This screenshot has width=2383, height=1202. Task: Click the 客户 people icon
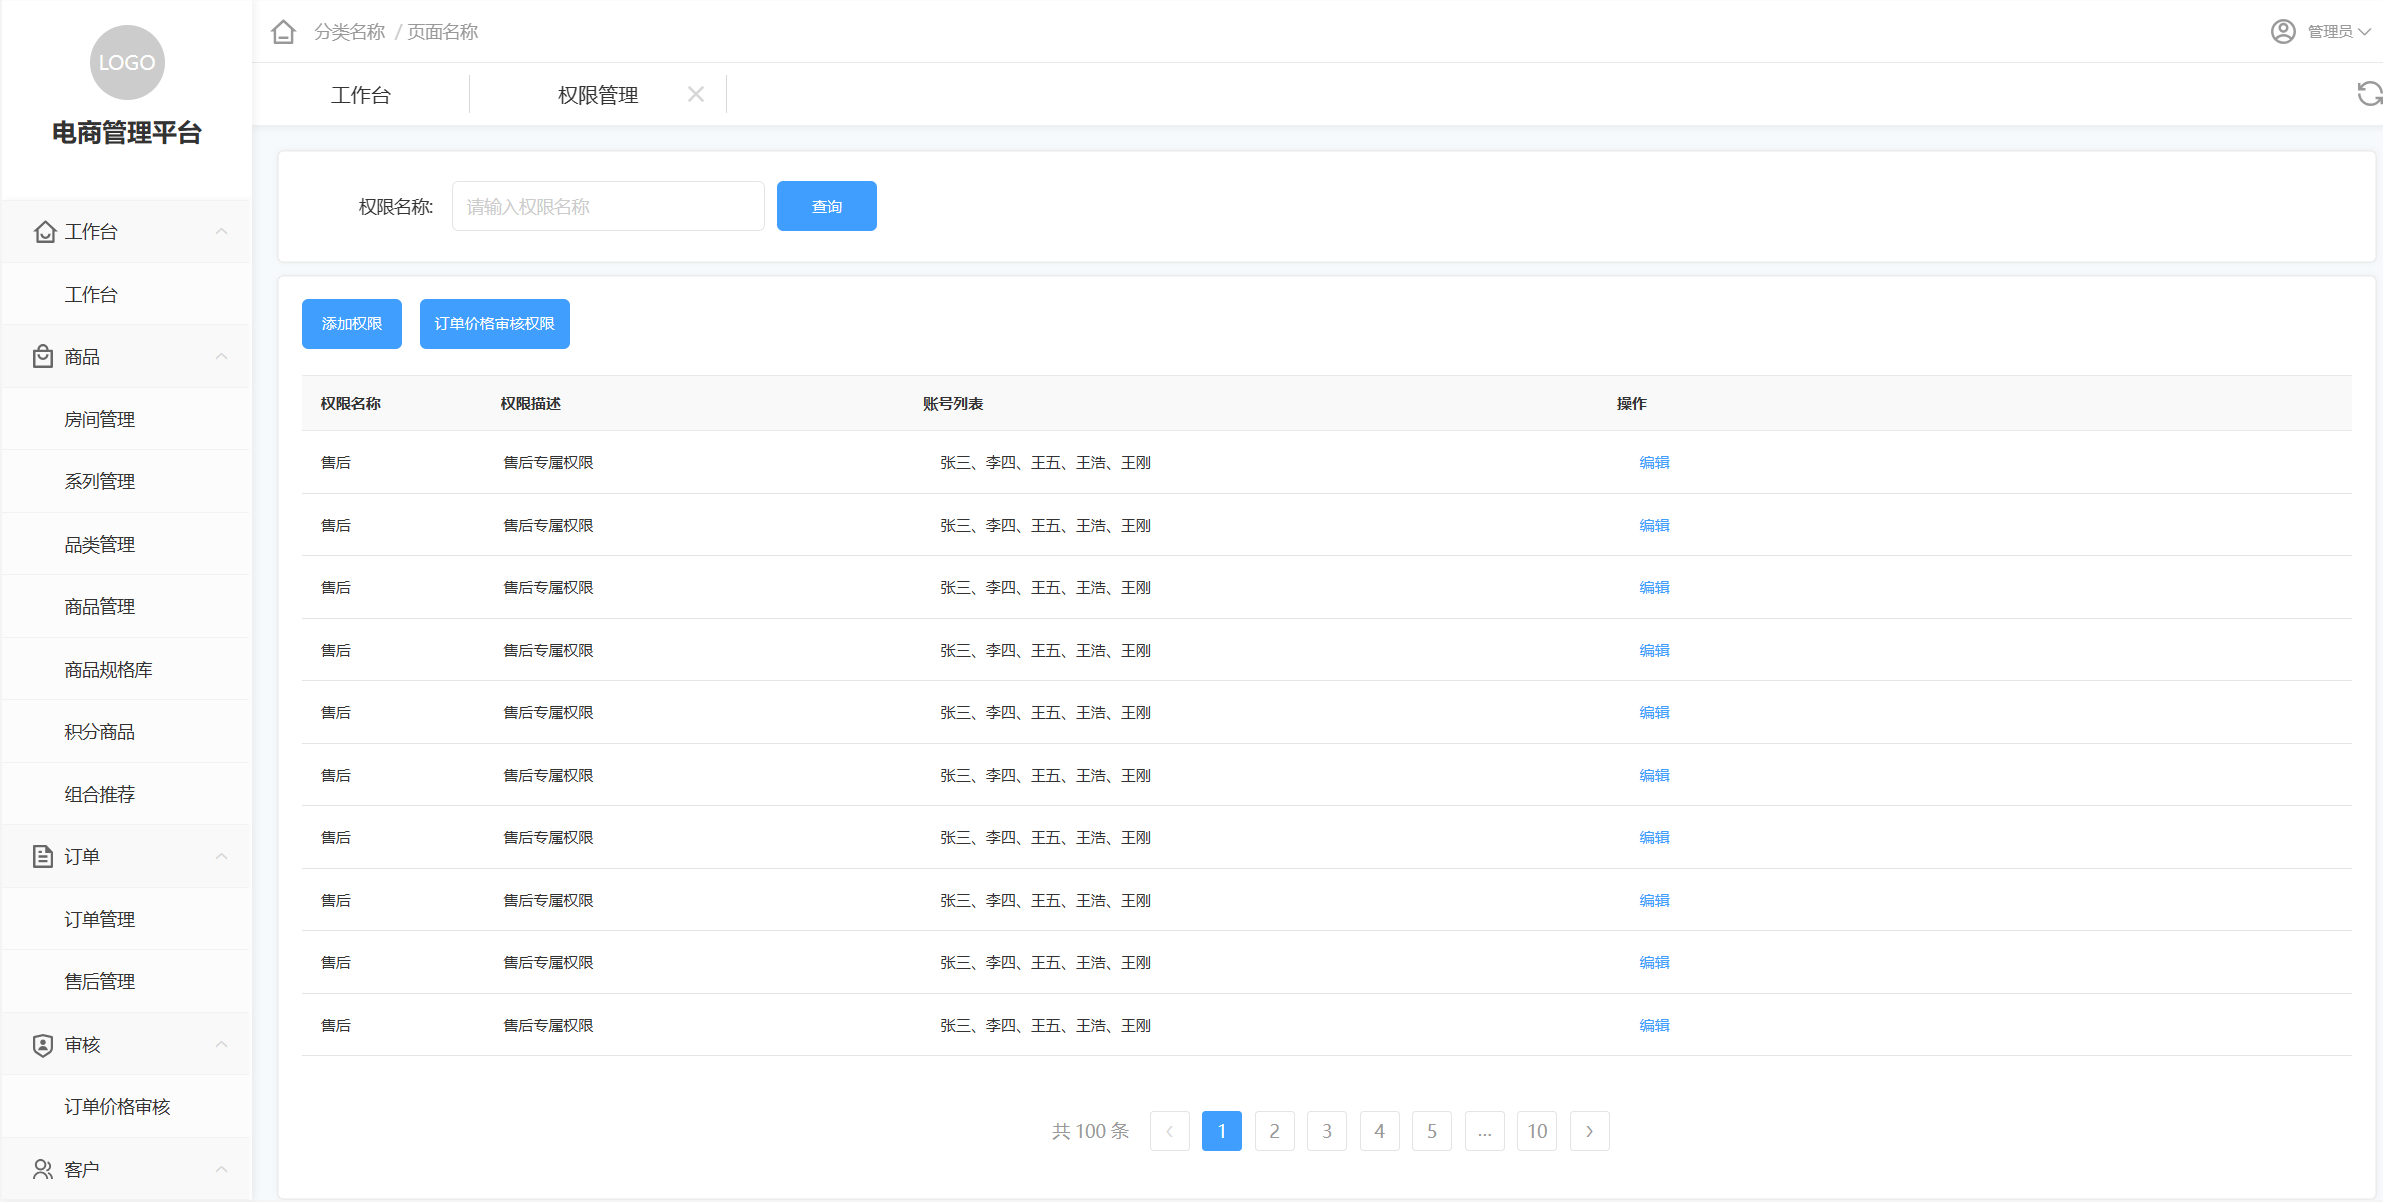pyautogui.click(x=43, y=1169)
